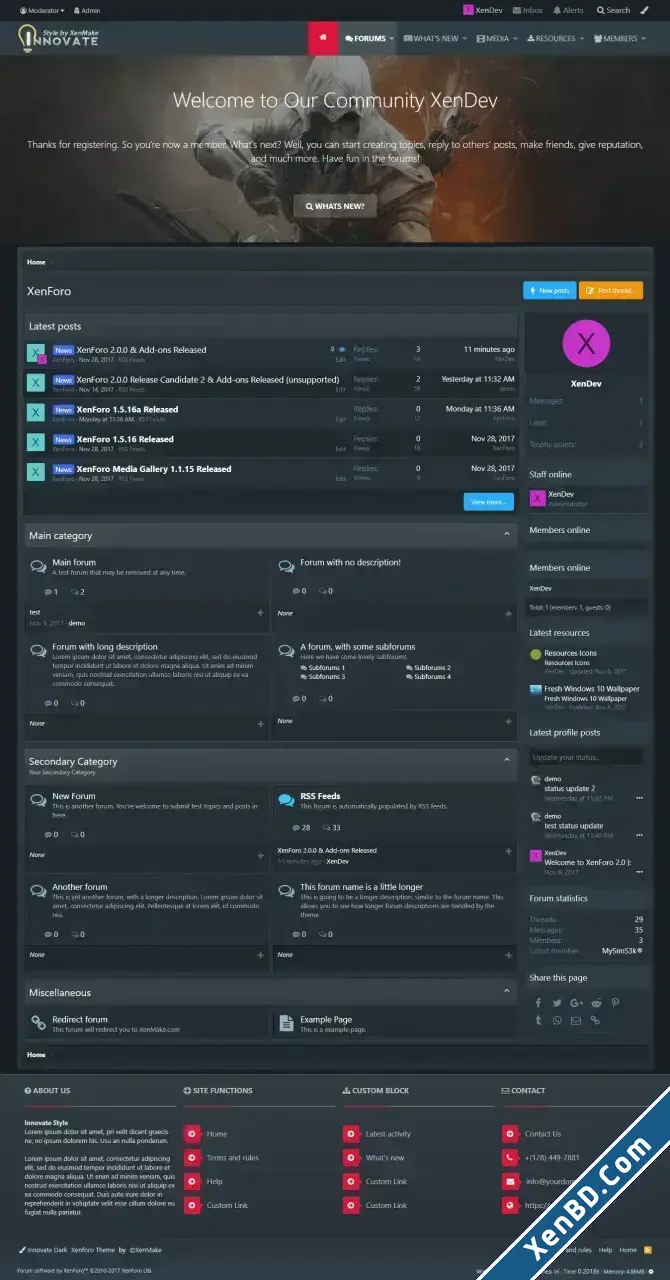
Task: Open the XenForo 1.5.16a Released thread
Action: 127,409
